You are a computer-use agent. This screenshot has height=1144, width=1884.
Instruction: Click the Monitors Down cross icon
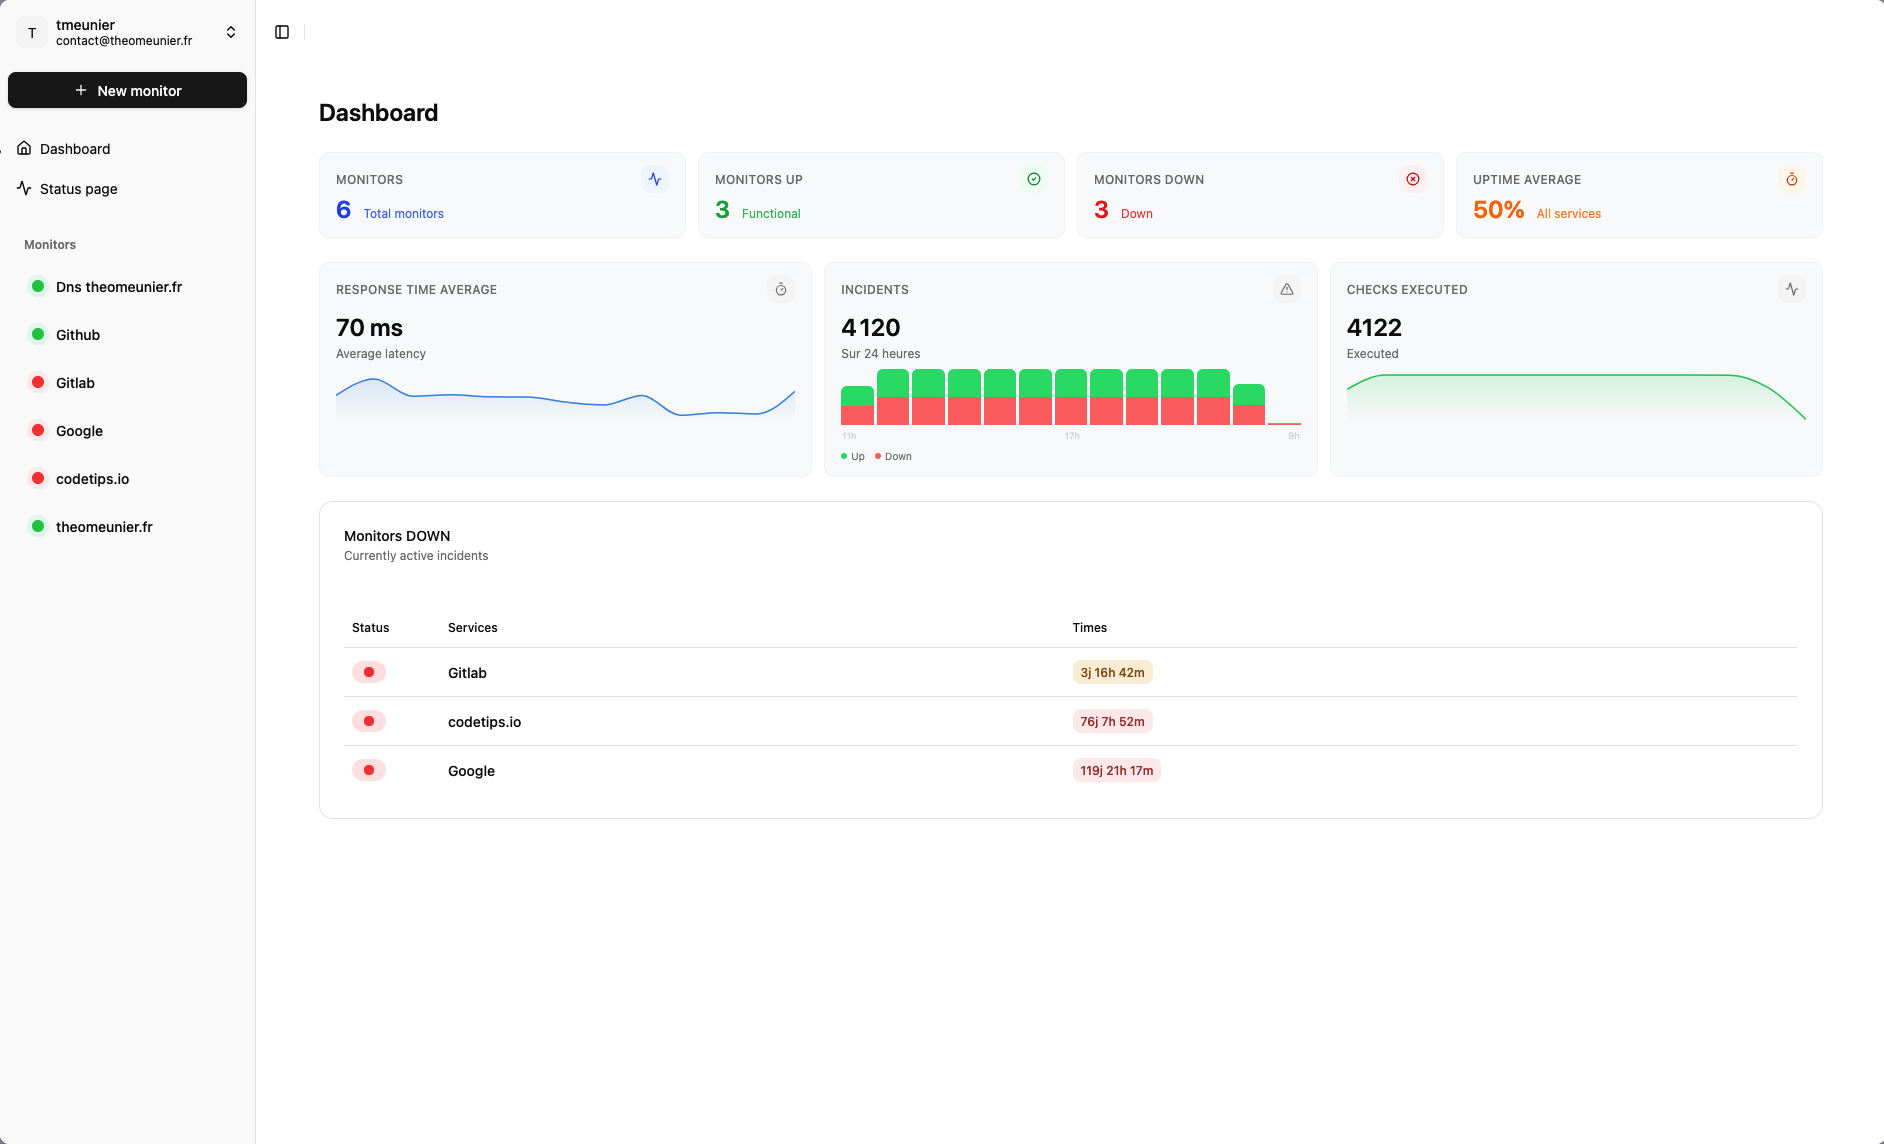pos(1413,179)
